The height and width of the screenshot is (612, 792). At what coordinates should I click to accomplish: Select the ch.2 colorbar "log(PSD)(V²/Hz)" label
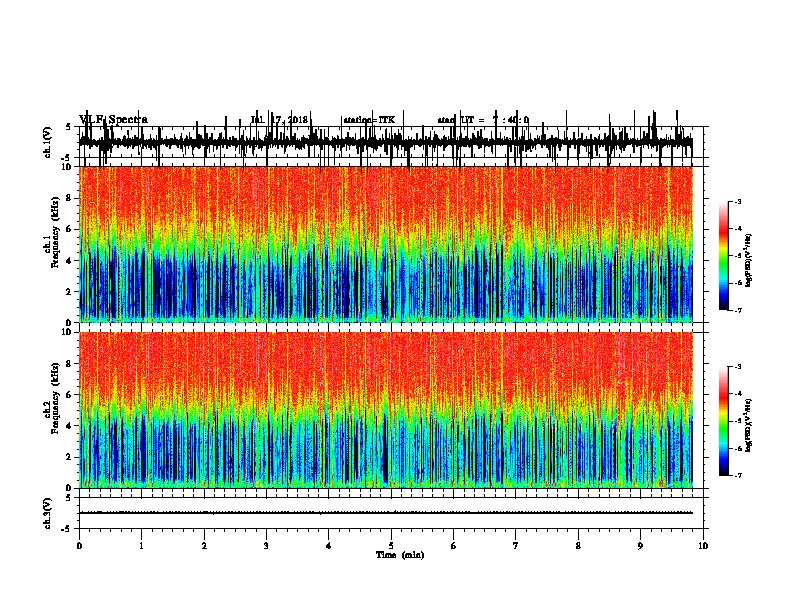(x=748, y=425)
